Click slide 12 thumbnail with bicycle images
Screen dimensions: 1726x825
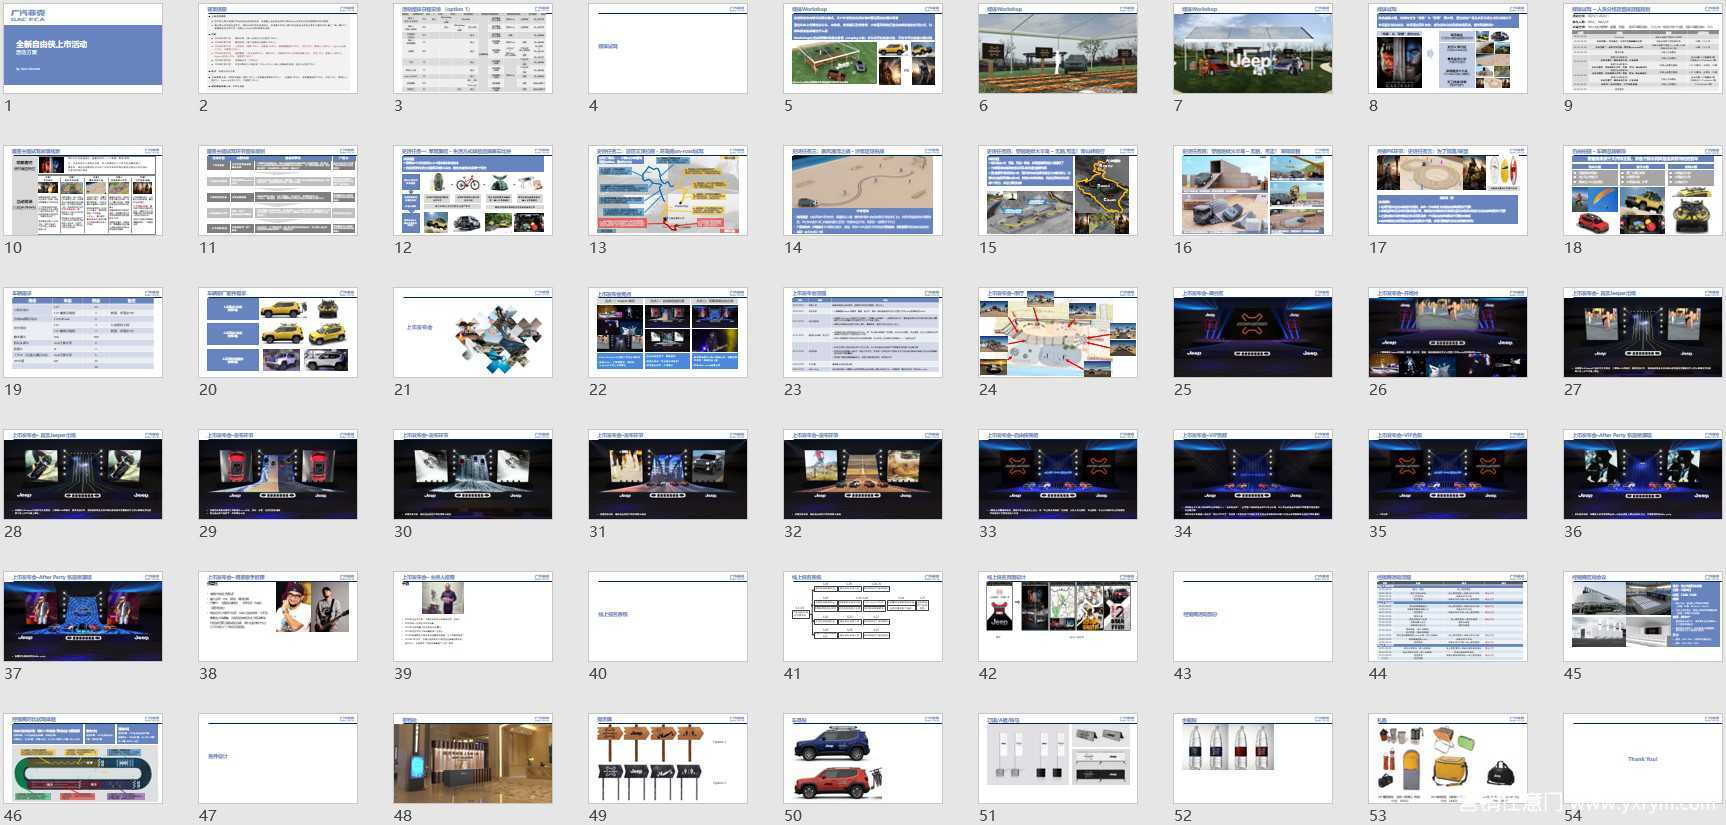(473, 190)
